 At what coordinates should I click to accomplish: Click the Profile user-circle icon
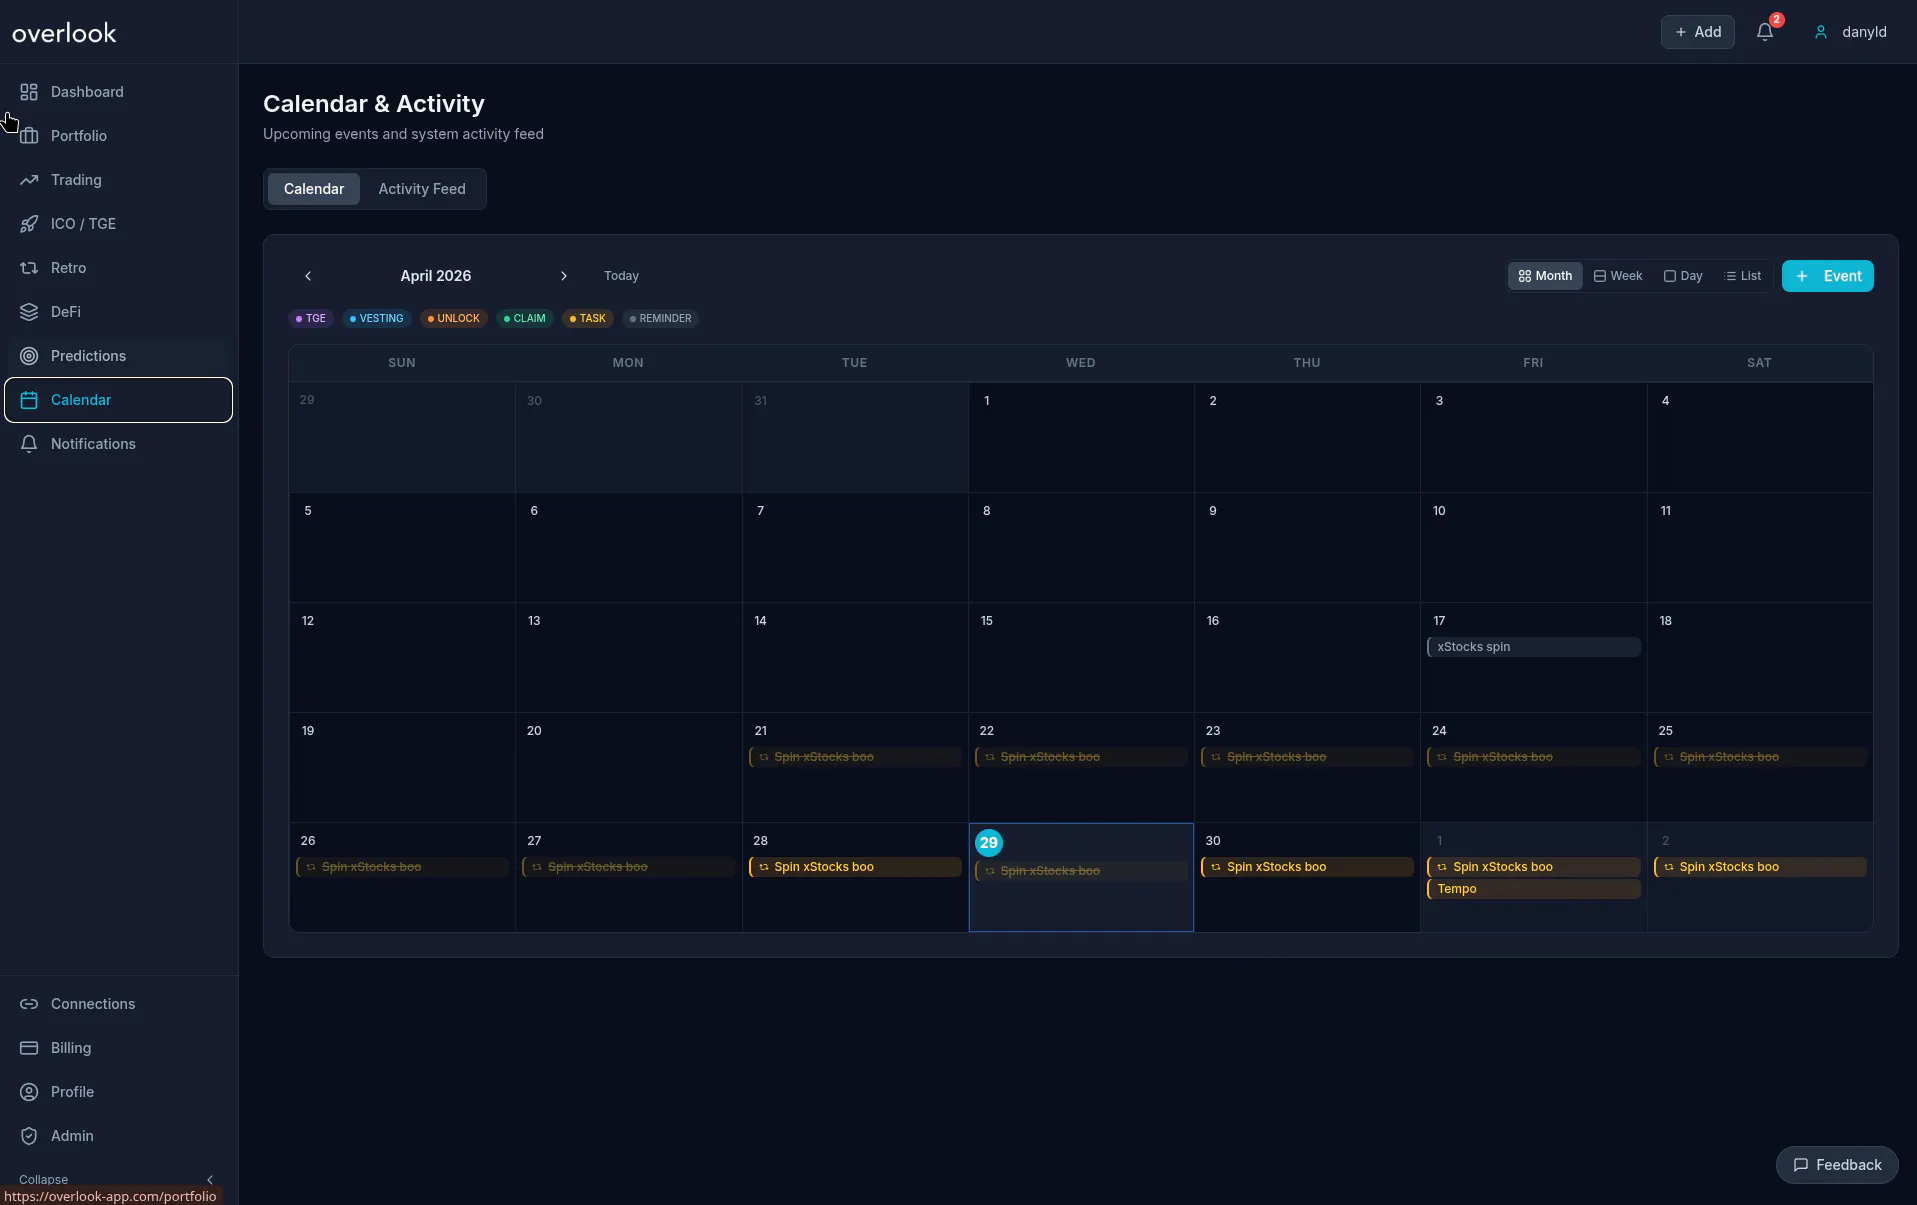point(29,1092)
